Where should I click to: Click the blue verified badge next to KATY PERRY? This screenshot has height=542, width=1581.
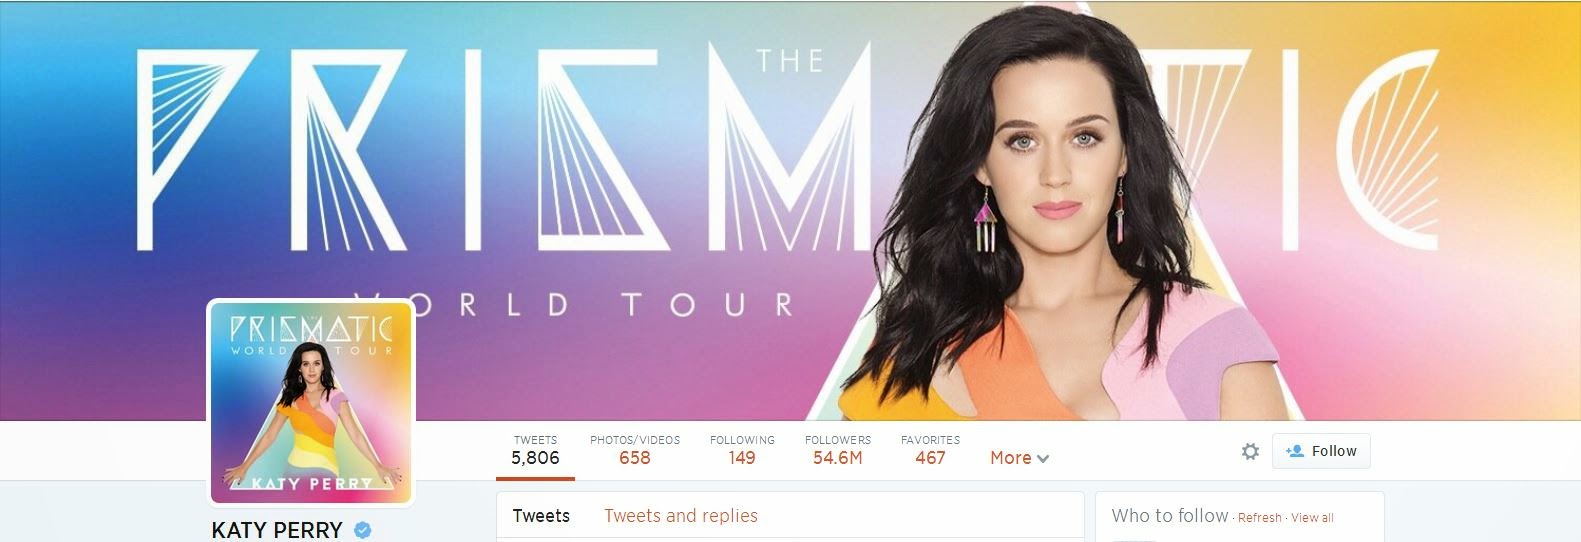(363, 530)
